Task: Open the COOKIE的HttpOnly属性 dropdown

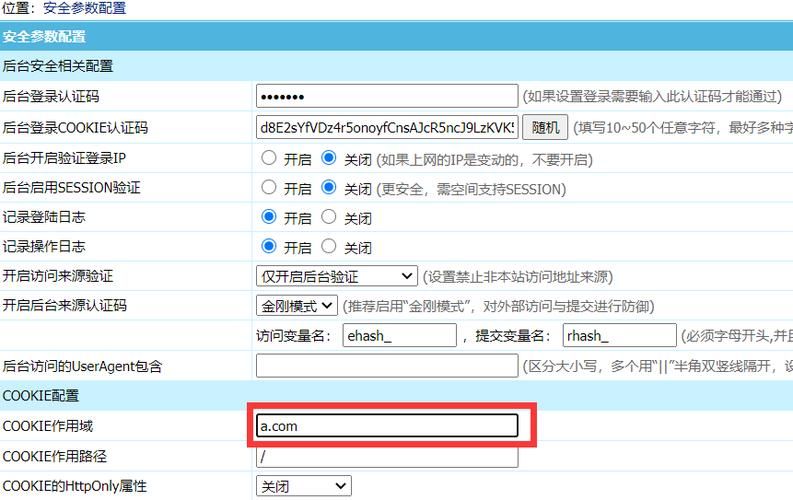Action: [x=303, y=486]
